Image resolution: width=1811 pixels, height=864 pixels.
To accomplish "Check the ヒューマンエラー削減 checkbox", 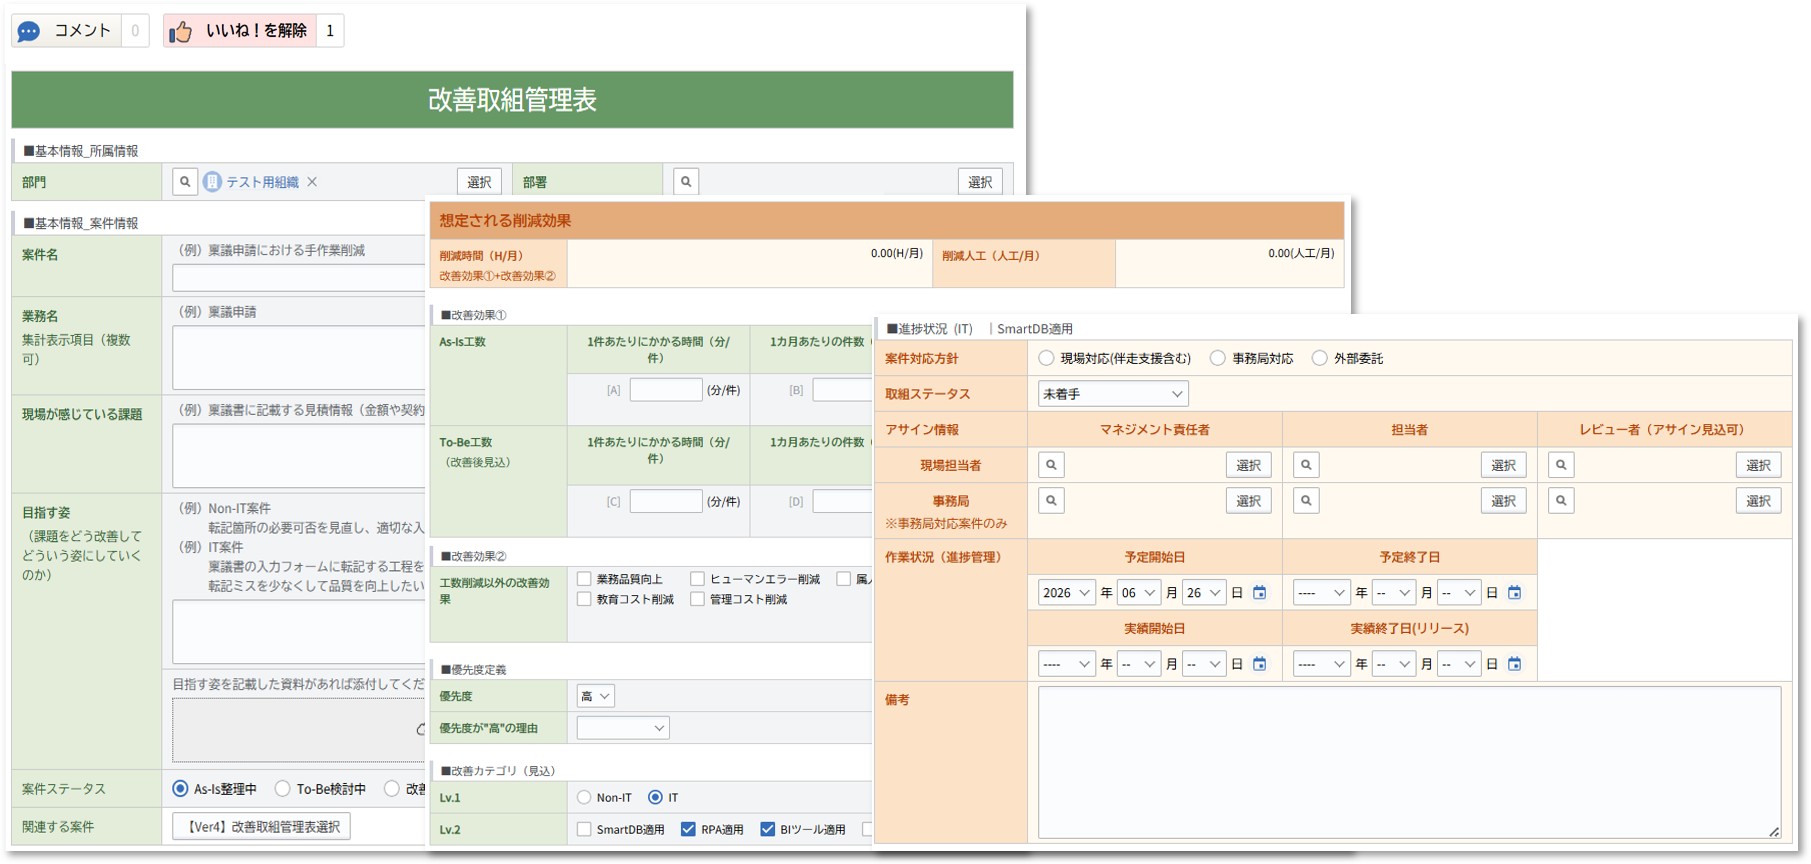I will [x=697, y=579].
